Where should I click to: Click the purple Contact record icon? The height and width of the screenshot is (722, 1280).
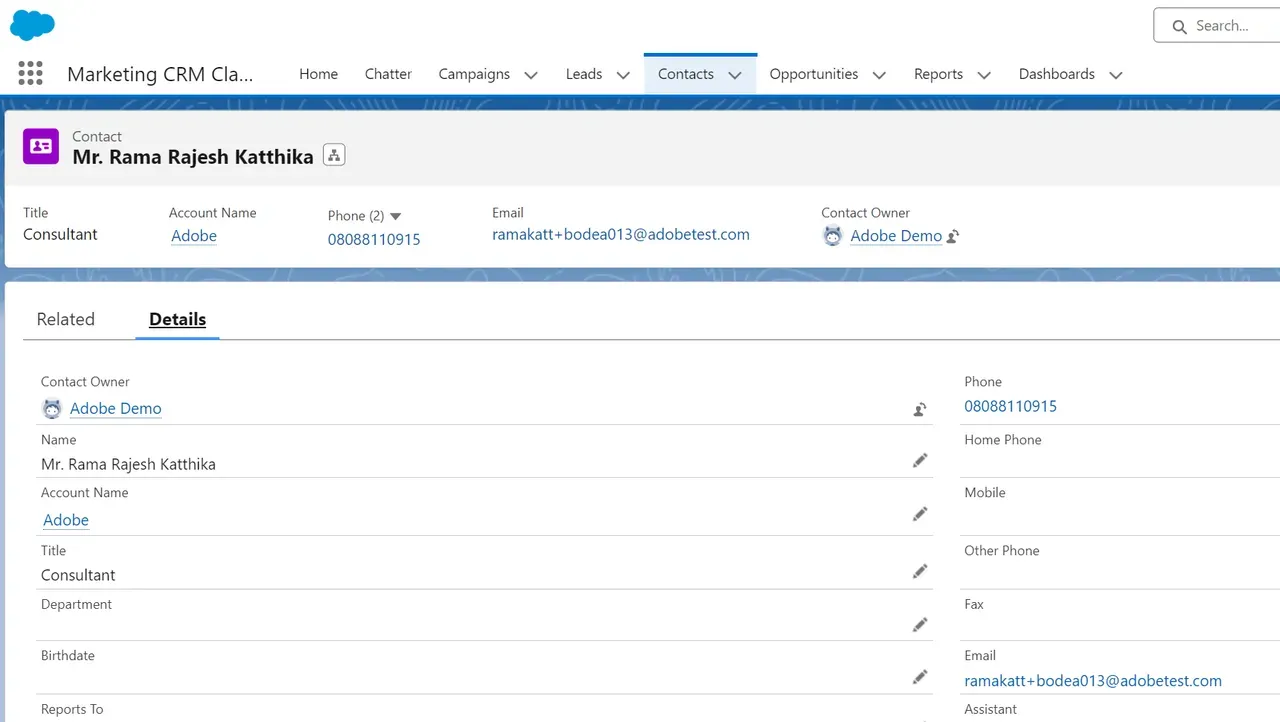point(41,146)
